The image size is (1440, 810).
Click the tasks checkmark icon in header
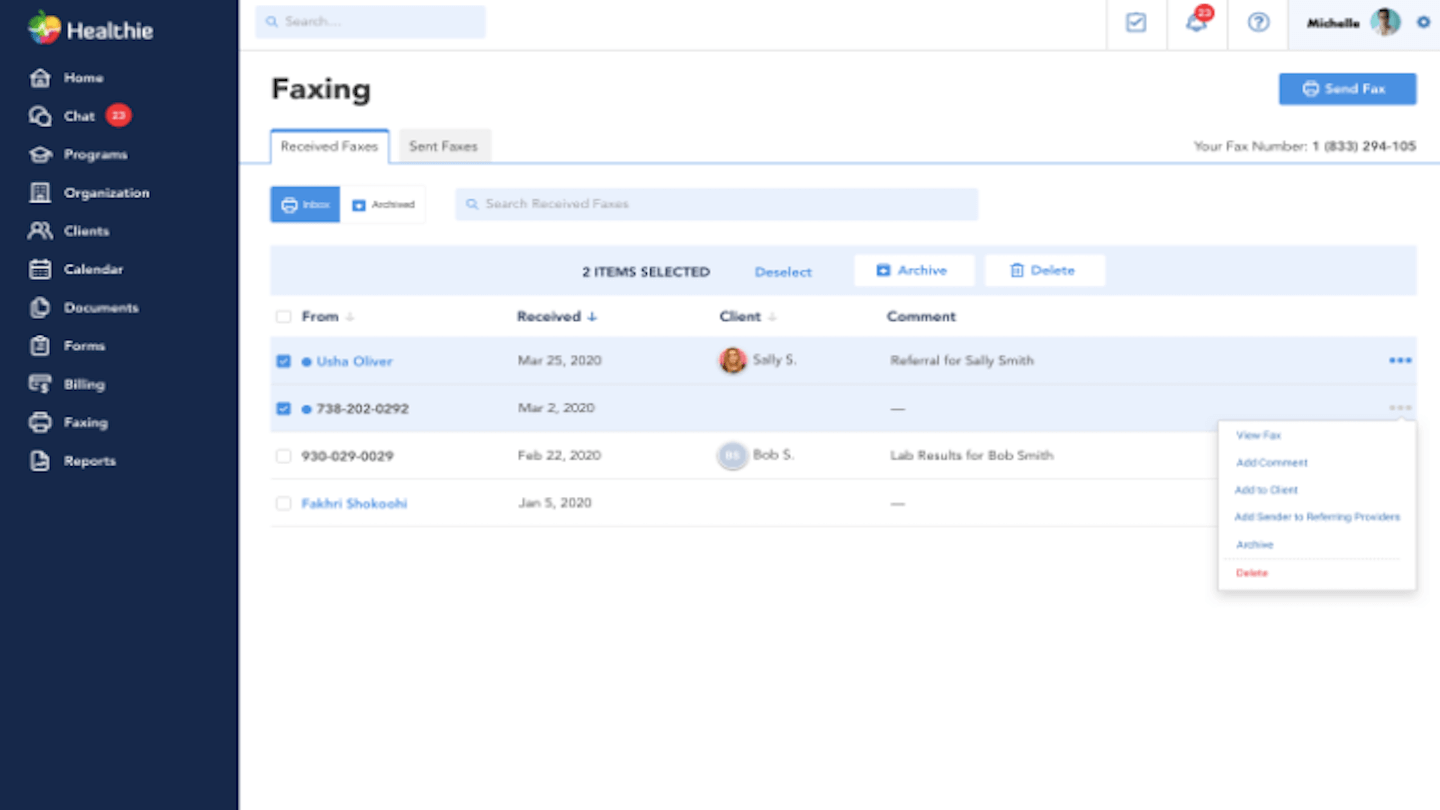[x=1136, y=23]
